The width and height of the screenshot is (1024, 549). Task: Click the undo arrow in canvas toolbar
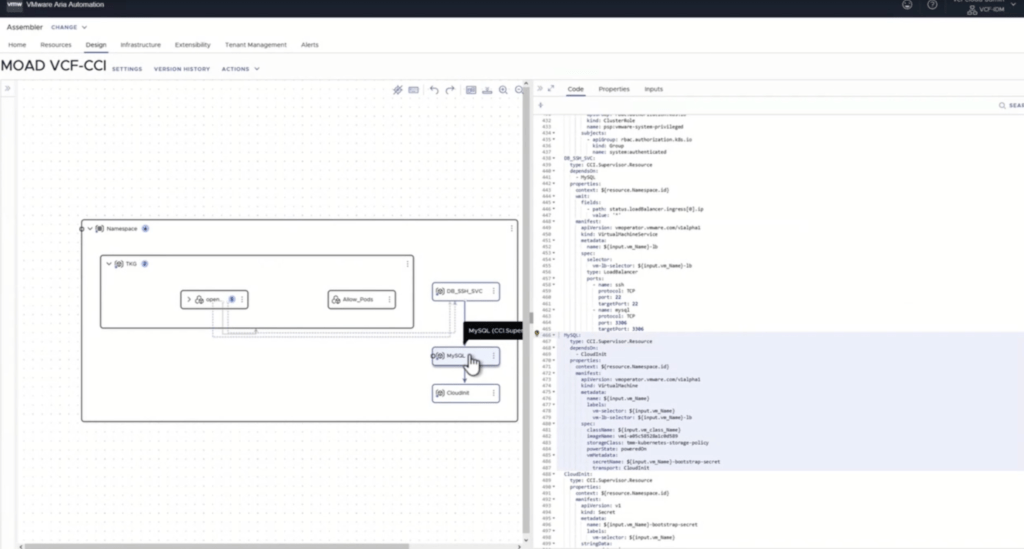click(434, 90)
